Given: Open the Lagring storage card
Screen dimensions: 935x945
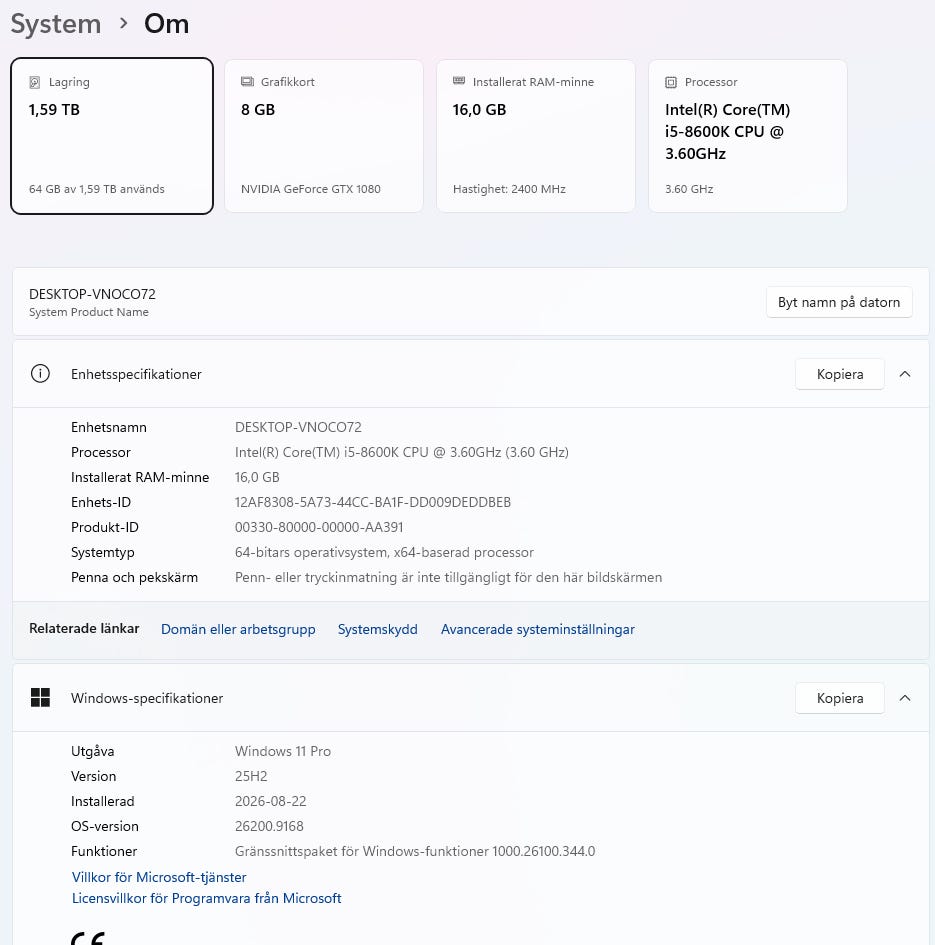Looking at the screenshot, I should 112,136.
